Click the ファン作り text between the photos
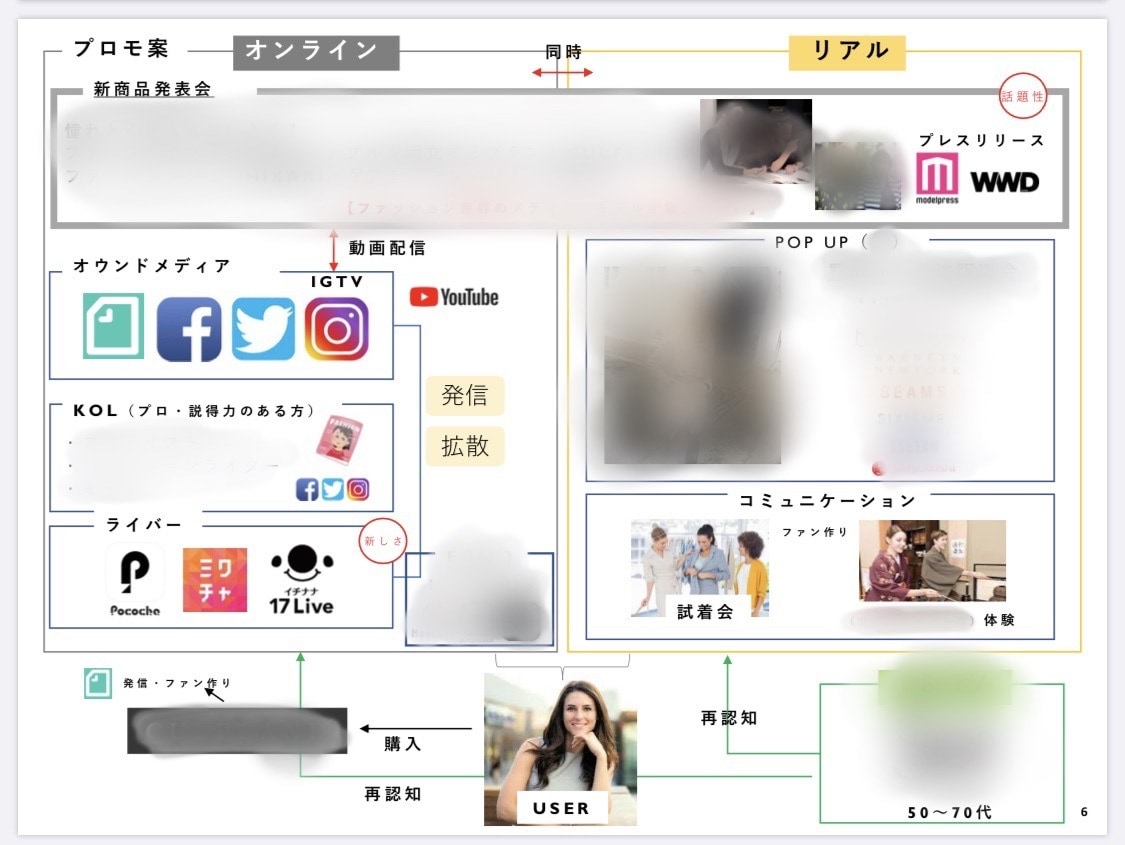Screen dimensions: 1125x845 point(814,532)
